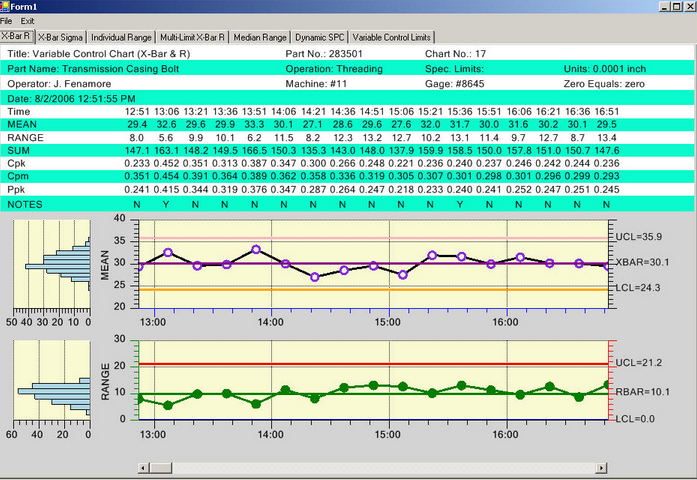The height and width of the screenshot is (480, 697).
Task: Click the Machine: #11 text
Action: click(x=316, y=84)
